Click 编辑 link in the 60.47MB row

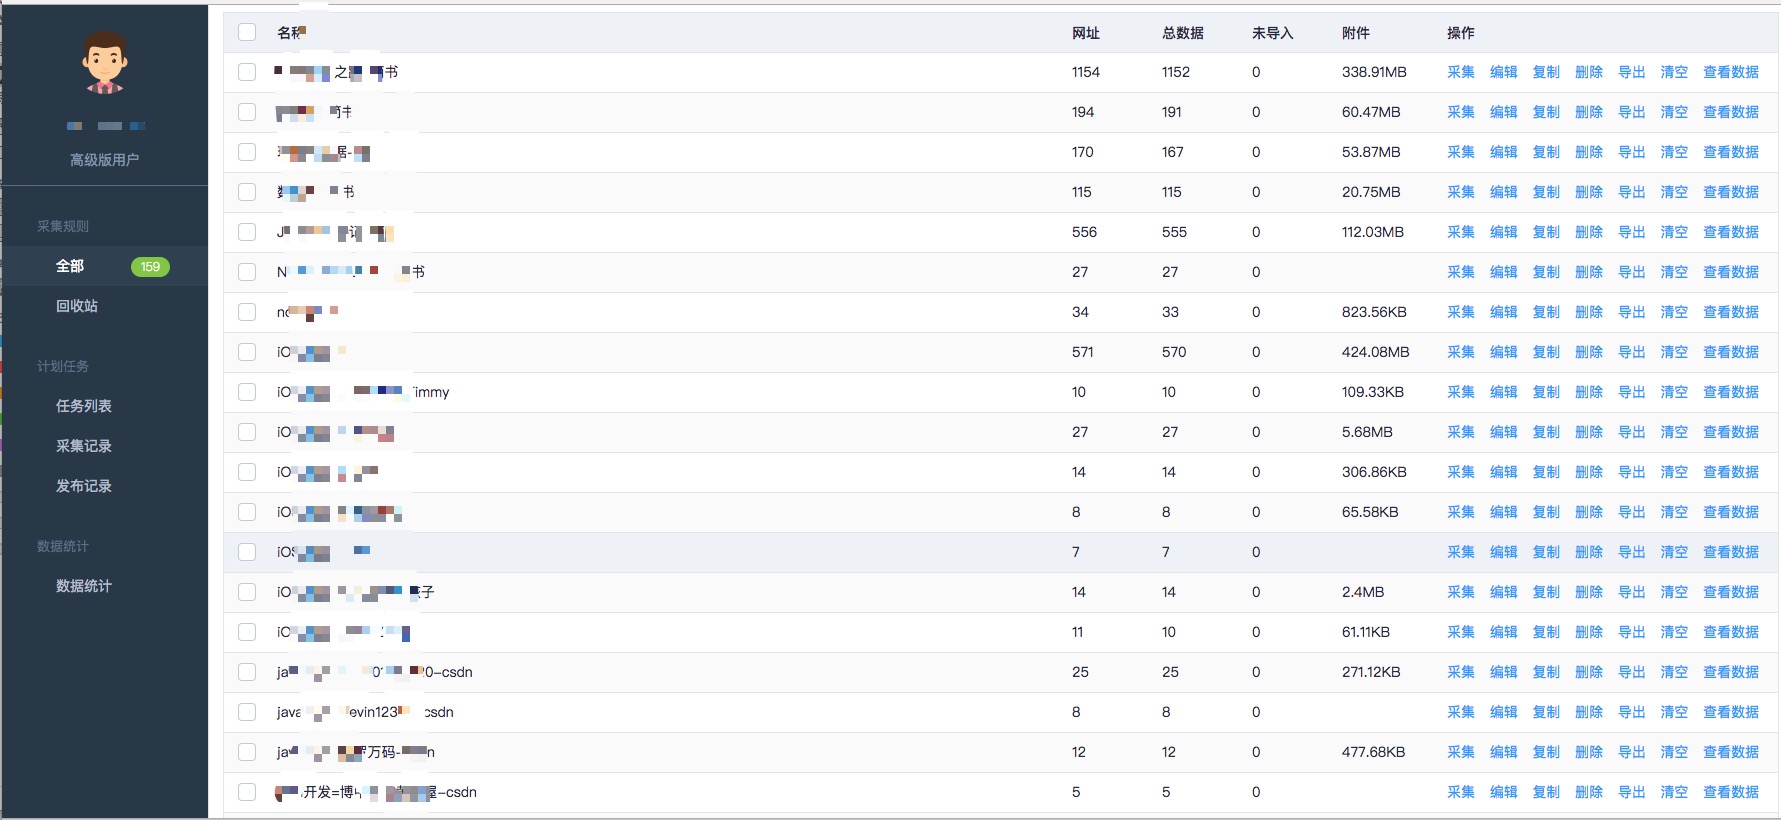1503,112
